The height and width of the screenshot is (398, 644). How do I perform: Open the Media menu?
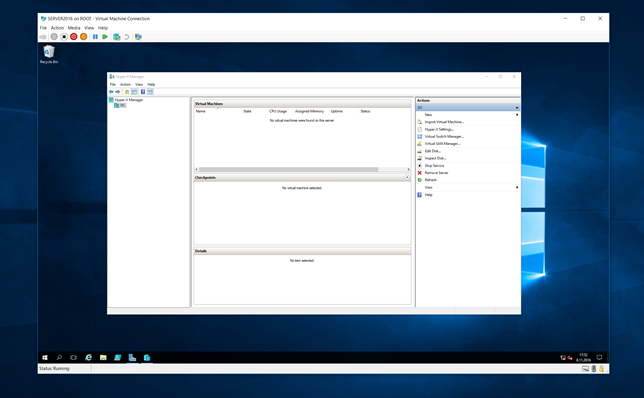click(x=74, y=28)
